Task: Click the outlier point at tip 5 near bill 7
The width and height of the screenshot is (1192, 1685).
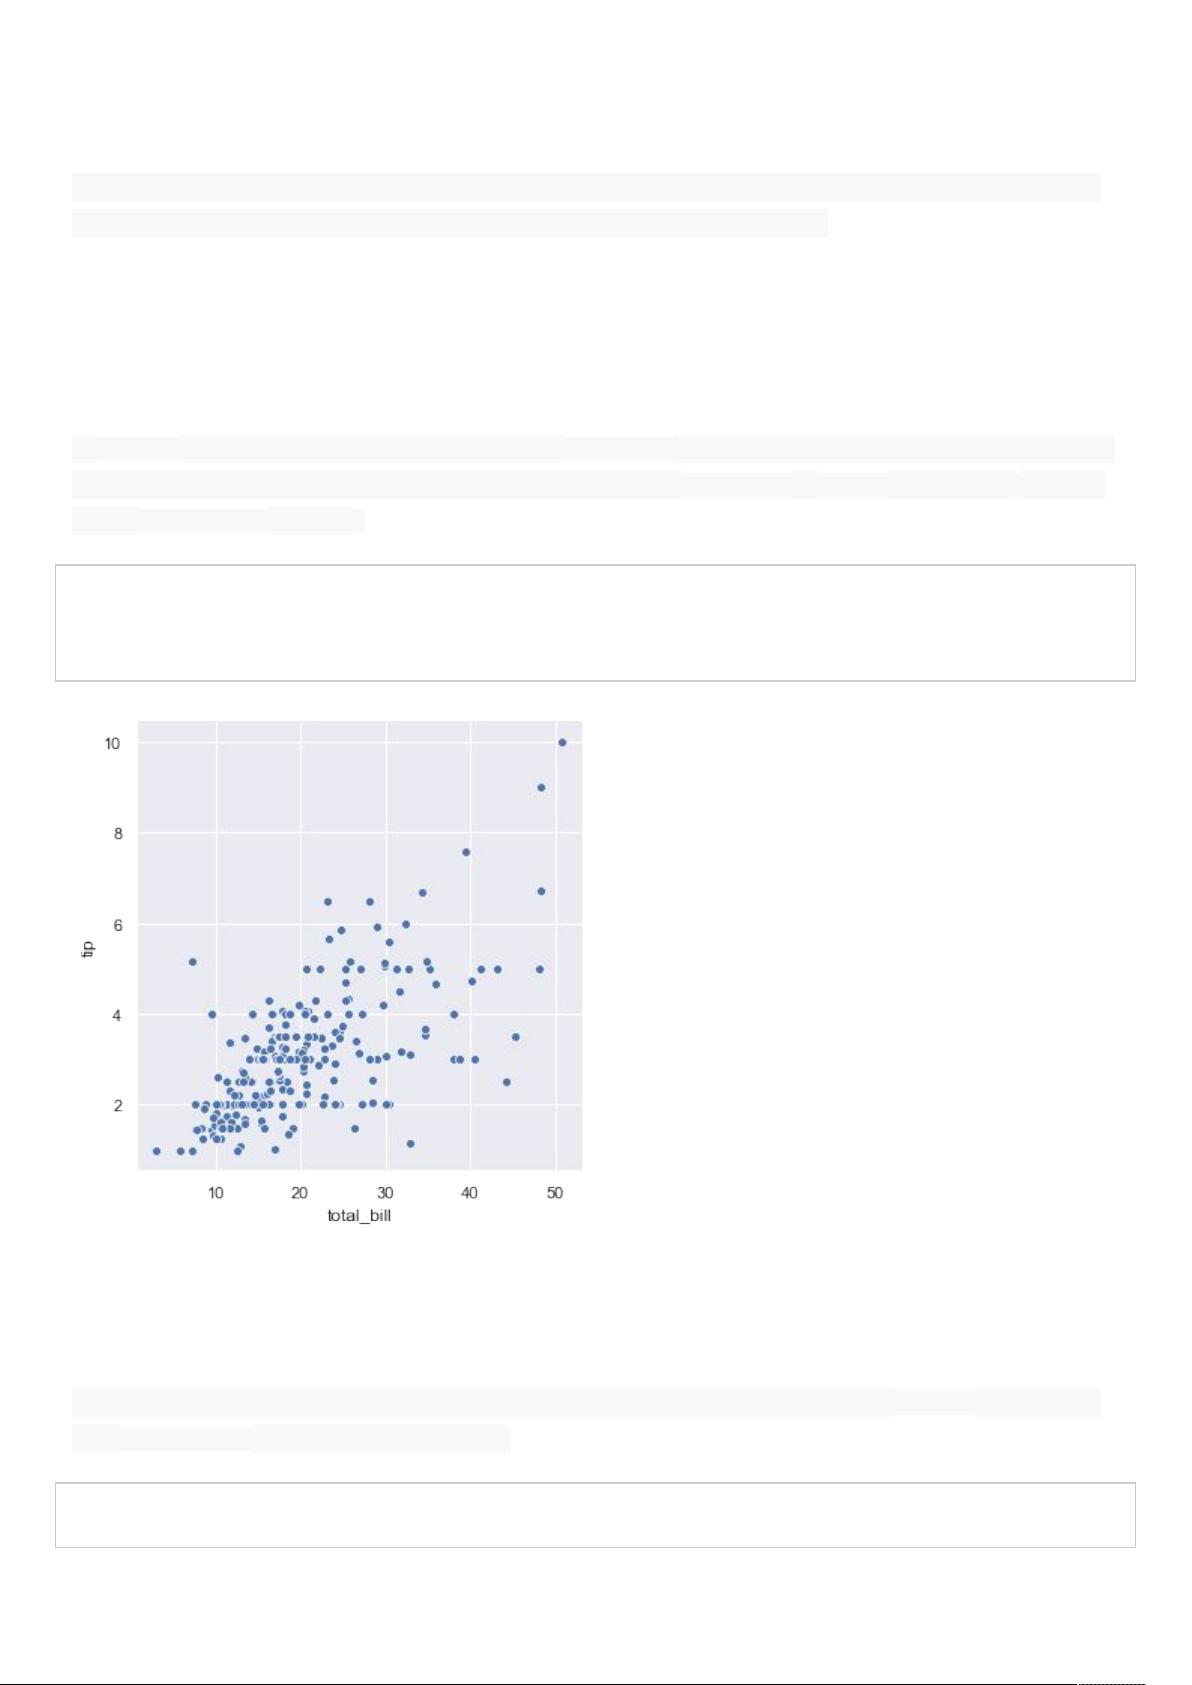Action: (x=193, y=962)
